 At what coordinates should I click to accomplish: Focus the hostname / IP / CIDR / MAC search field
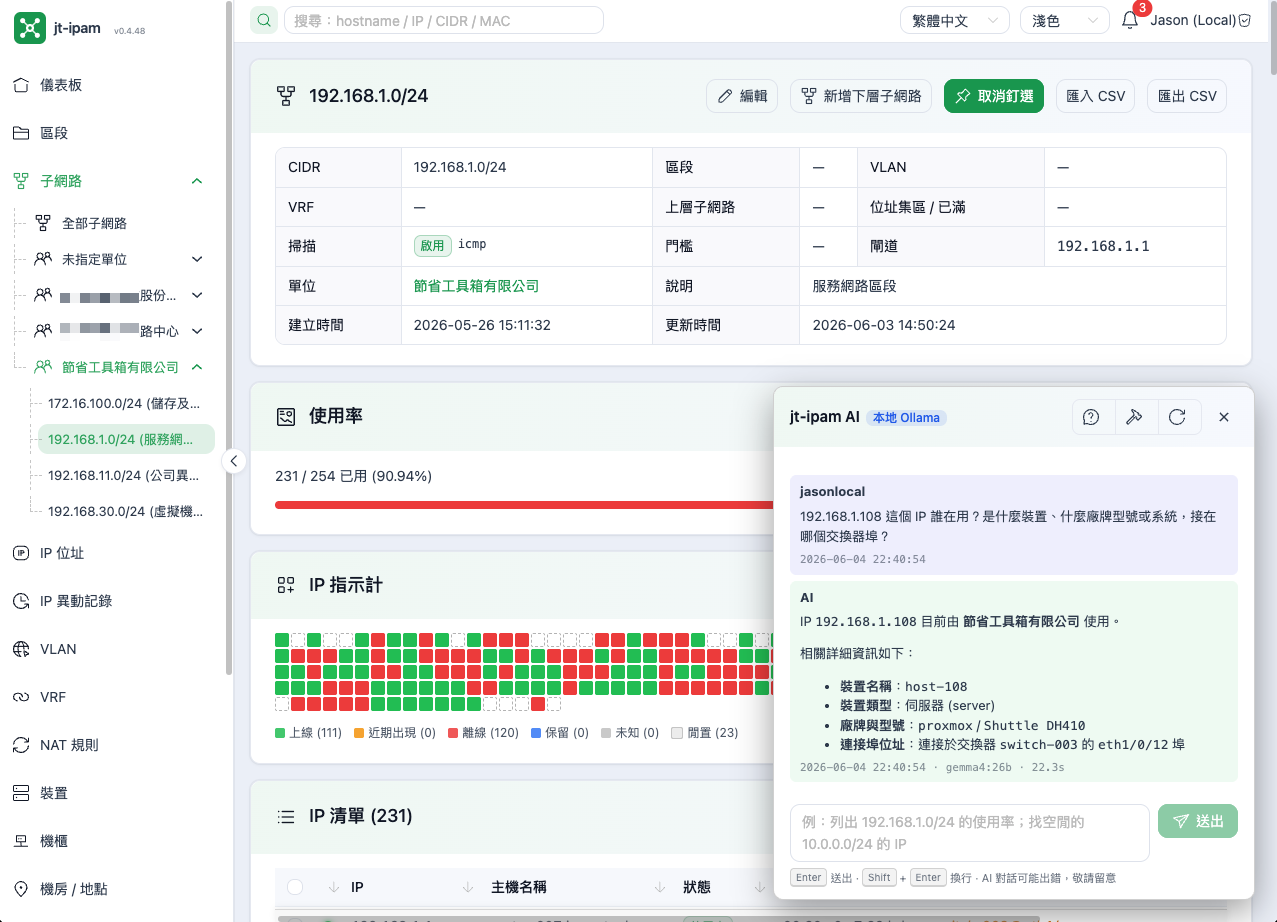pyautogui.click(x=444, y=20)
